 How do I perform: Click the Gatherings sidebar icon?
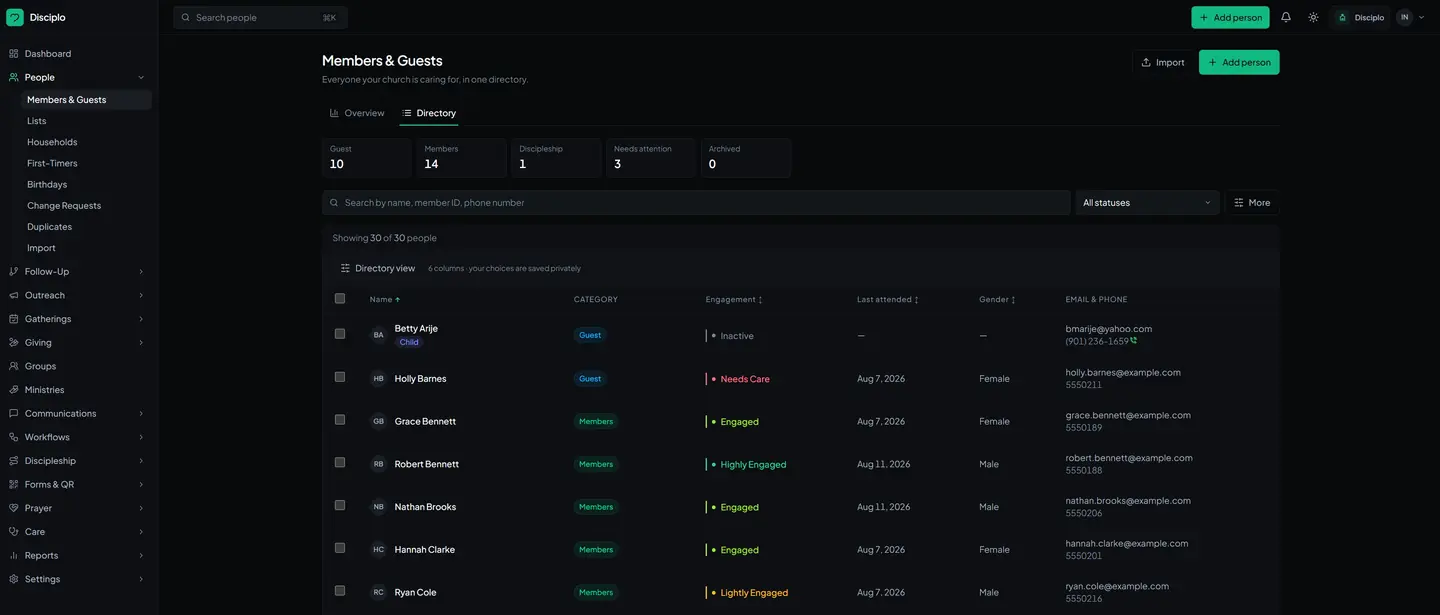click(x=13, y=319)
